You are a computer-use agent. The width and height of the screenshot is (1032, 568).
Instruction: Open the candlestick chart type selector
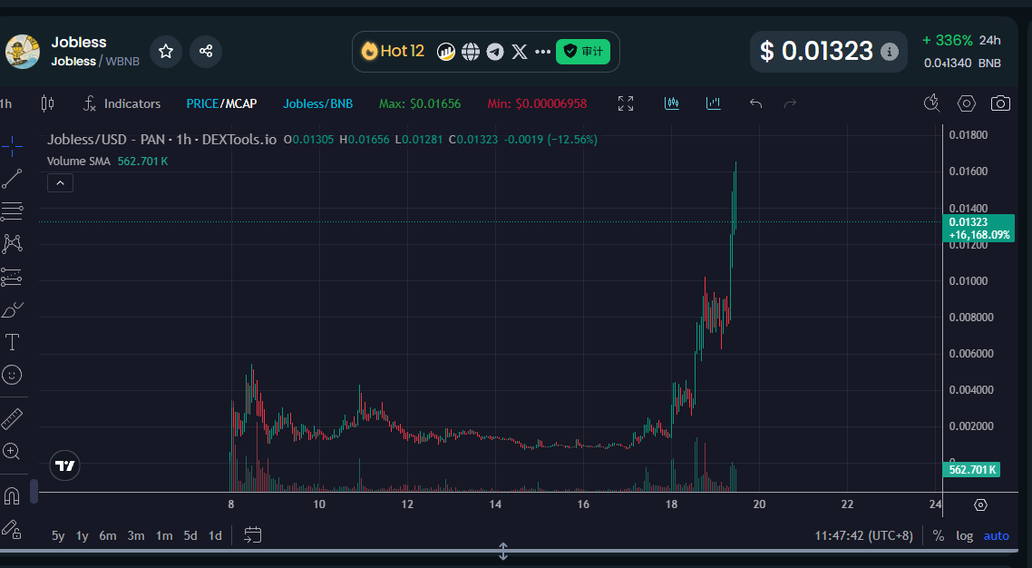click(x=47, y=103)
